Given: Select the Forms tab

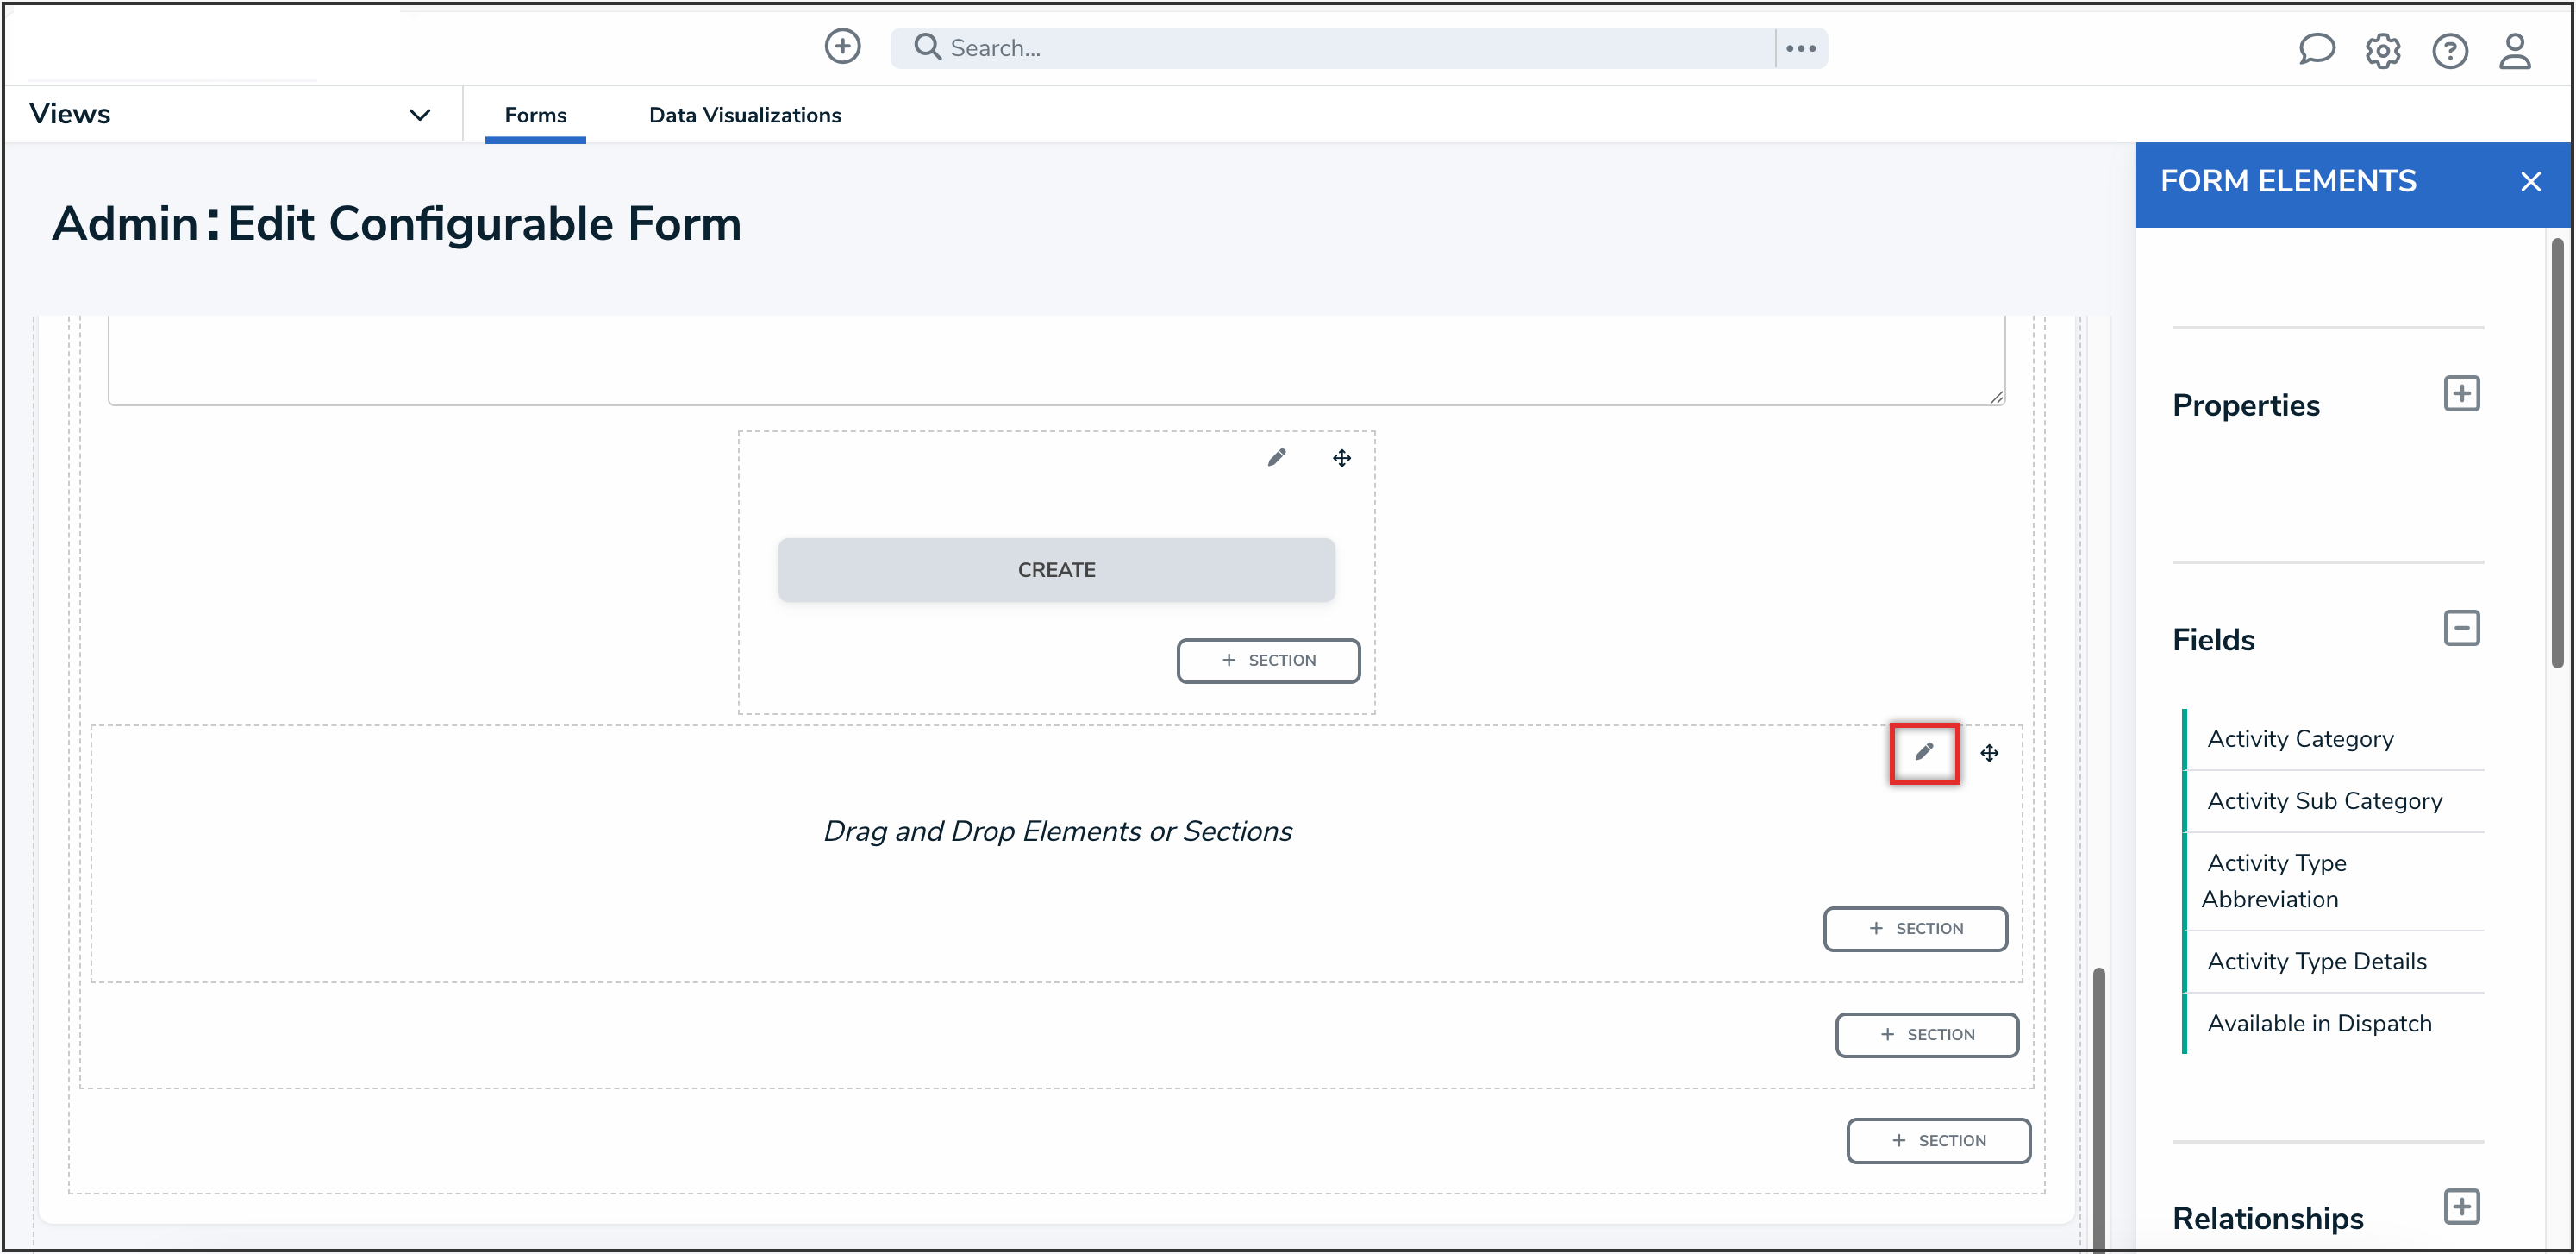Looking at the screenshot, I should 535,115.
